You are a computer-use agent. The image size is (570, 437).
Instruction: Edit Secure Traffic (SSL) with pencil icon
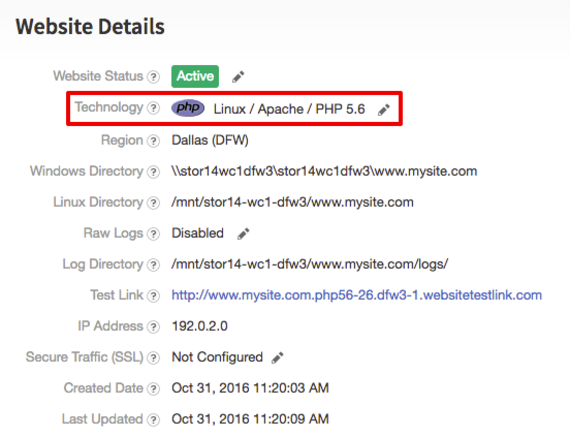(x=277, y=358)
